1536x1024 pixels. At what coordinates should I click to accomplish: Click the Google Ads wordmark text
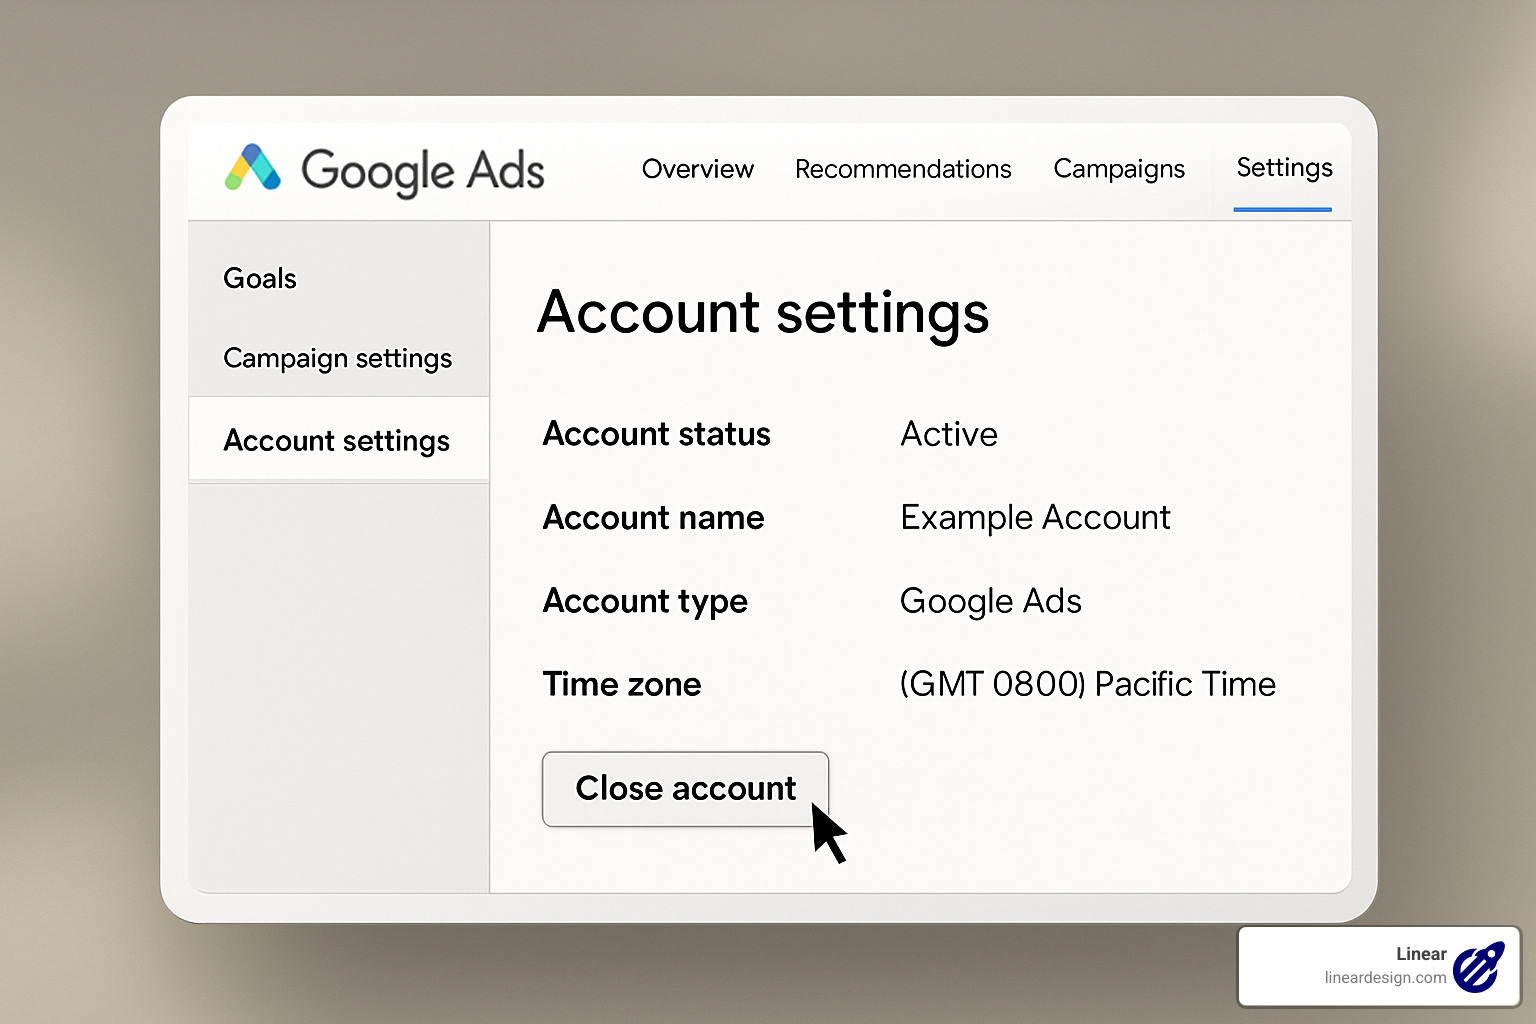point(423,171)
